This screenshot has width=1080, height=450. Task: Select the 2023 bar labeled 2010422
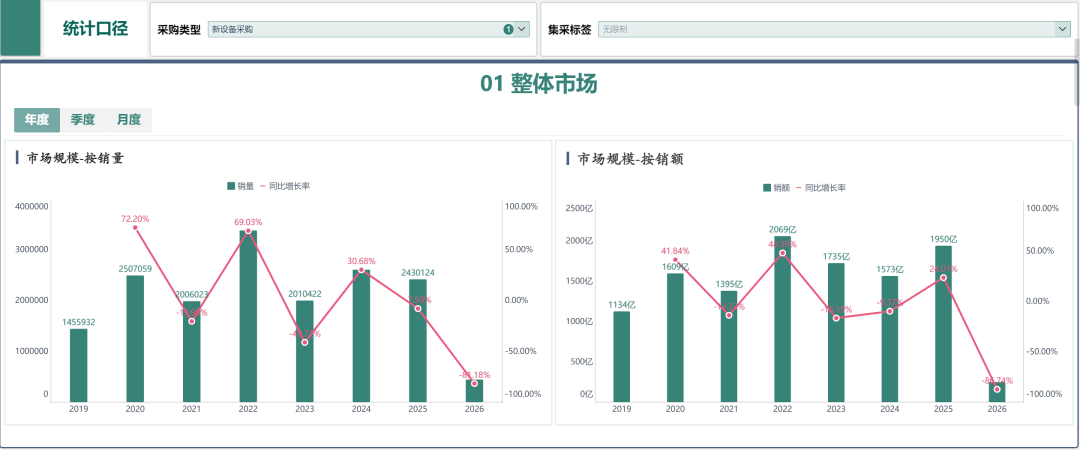pyautogui.click(x=304, y=351)
